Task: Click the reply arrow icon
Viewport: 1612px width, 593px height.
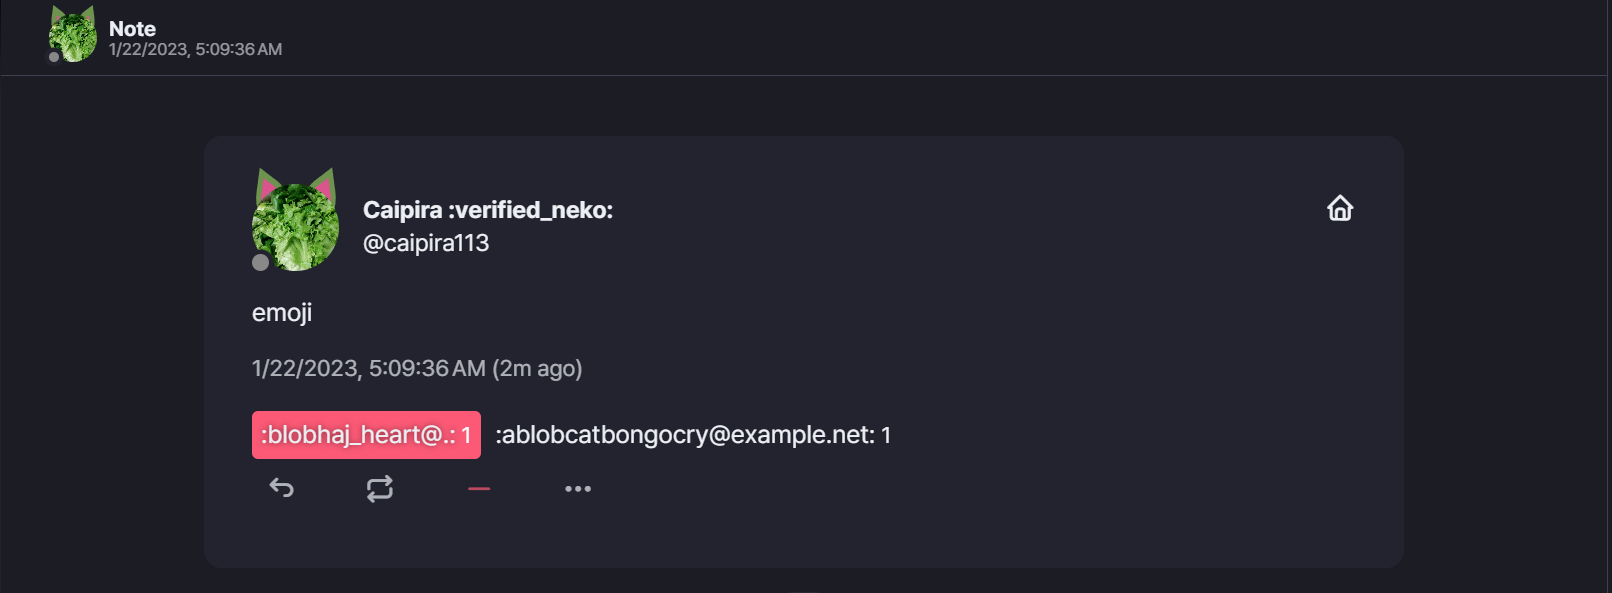Action: [281, 488]
